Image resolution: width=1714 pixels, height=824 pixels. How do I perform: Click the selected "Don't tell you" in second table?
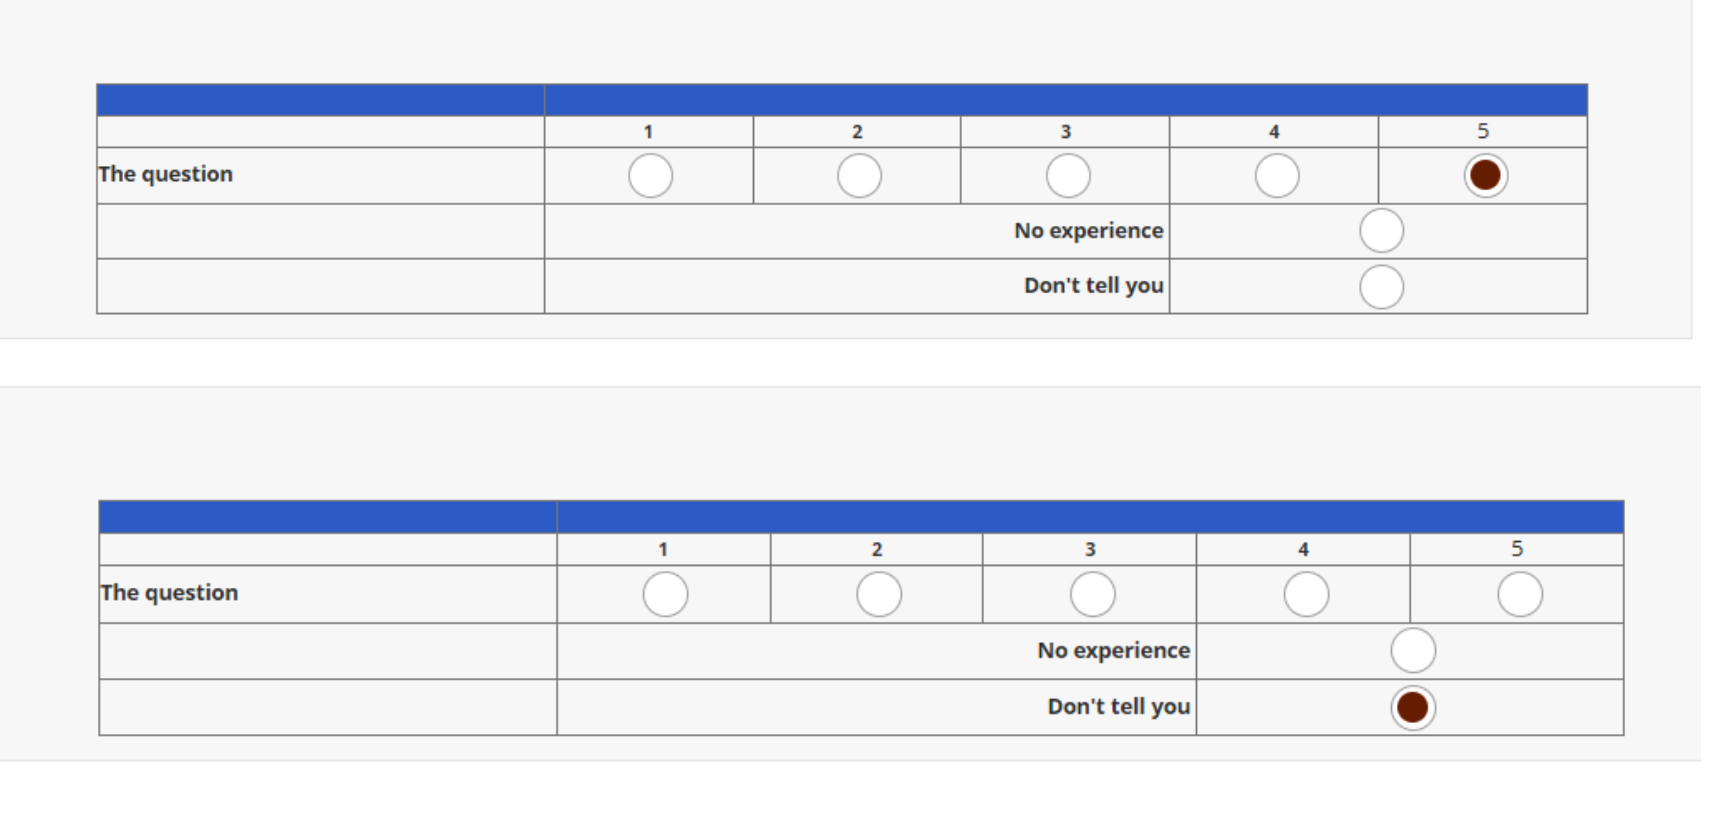tap(1412, 708)
